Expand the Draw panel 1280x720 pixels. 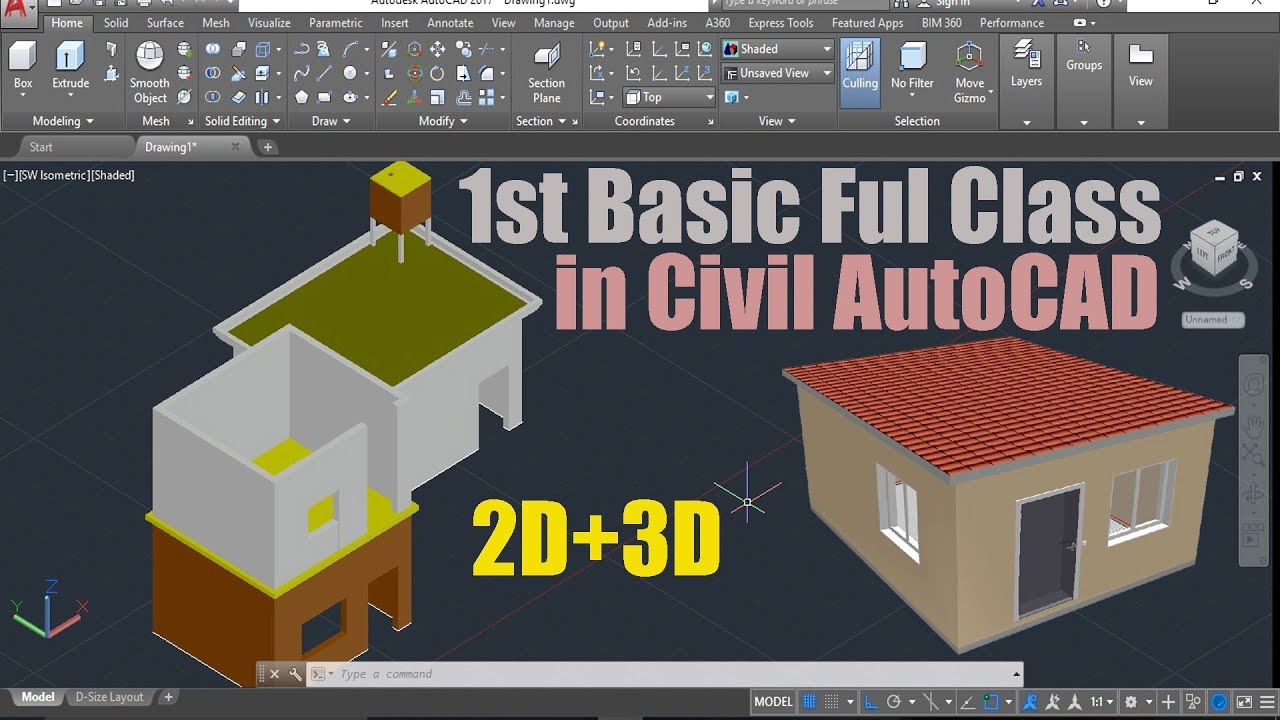(331, 121)
